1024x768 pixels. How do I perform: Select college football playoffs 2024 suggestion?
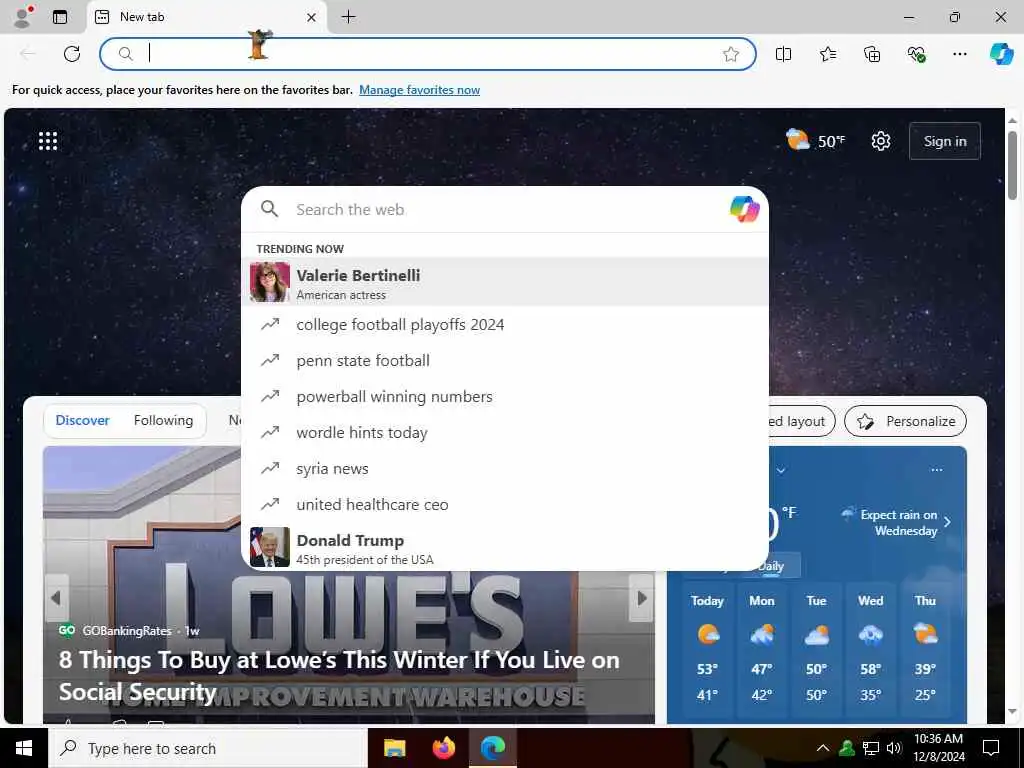[505, 325]
